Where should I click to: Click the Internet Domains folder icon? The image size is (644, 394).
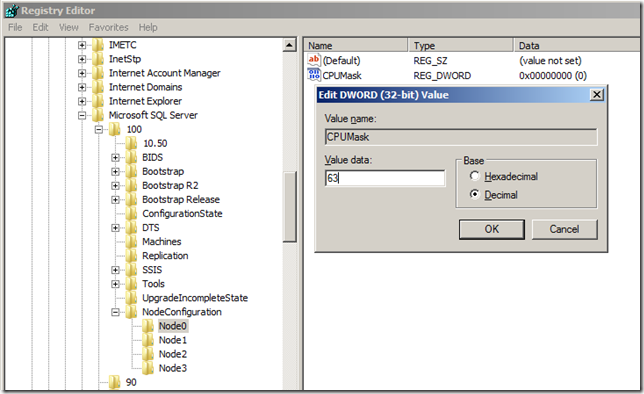click(x=98, y=87)
